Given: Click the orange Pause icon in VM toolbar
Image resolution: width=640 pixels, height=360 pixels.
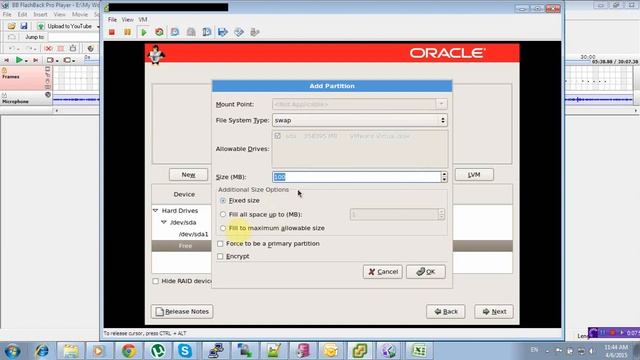Looking at the screenshot, I should pos(127,32).
